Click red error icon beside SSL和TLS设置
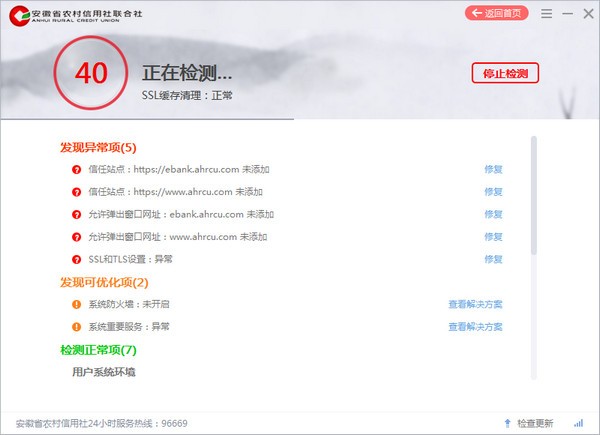The image size is (600, 435). pos(77,259)
